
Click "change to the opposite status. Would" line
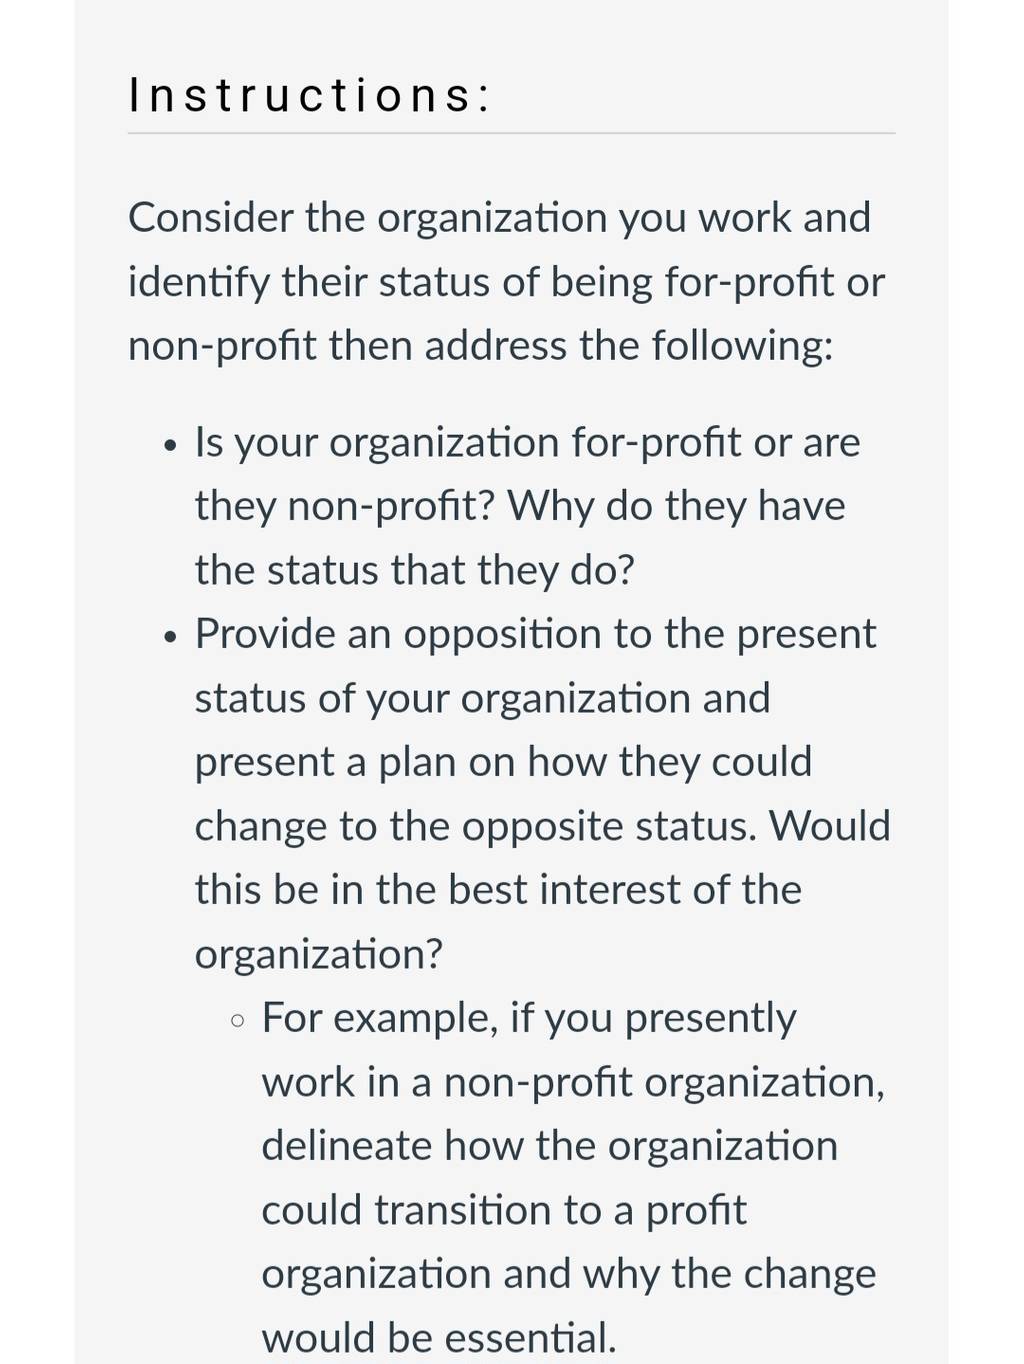click(542, 826)
